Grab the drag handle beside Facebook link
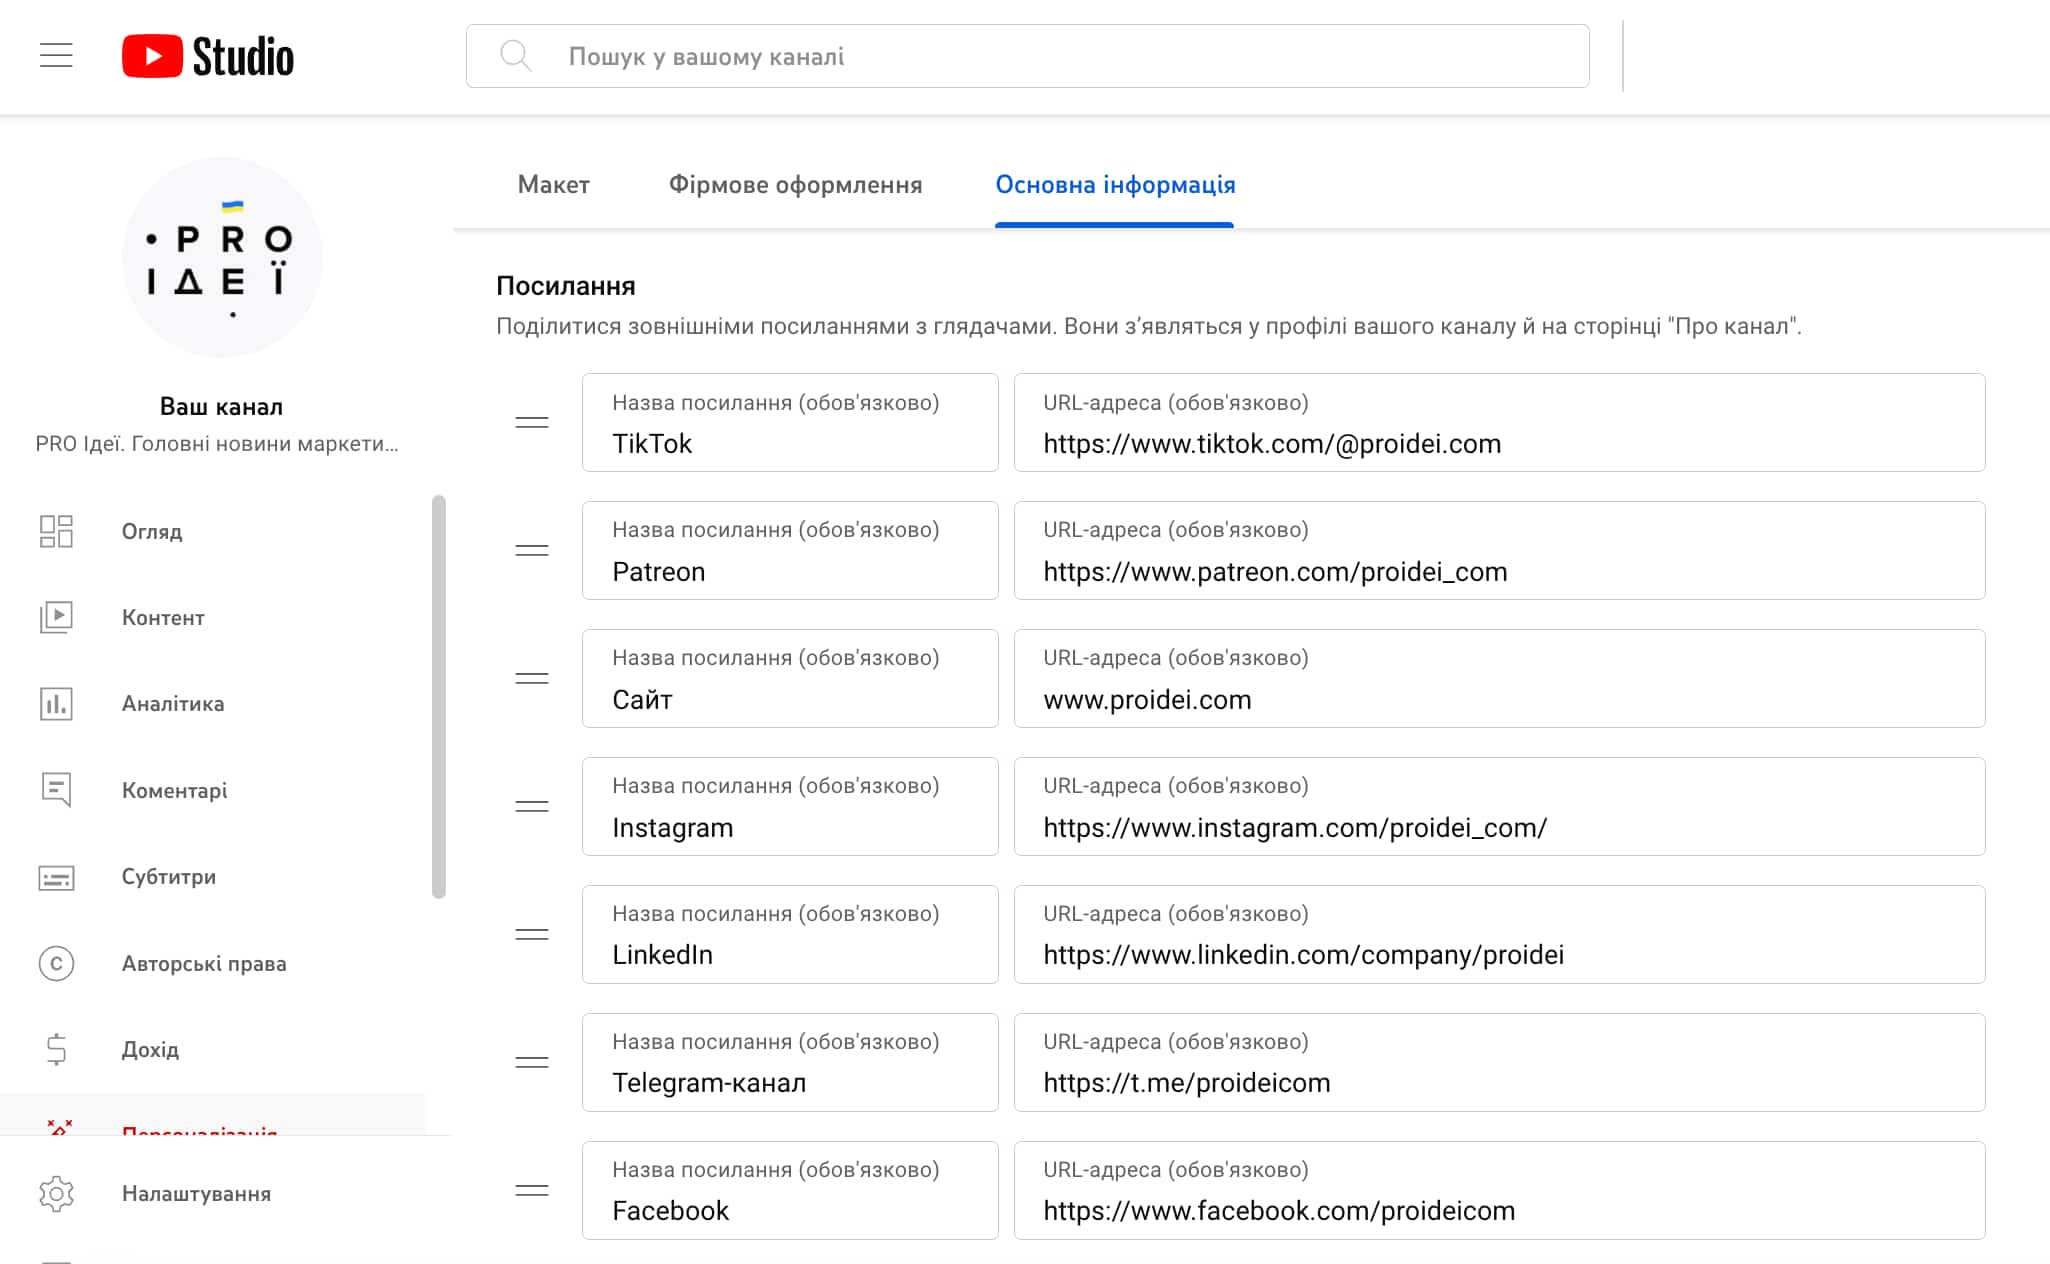 click(532, 1191)
